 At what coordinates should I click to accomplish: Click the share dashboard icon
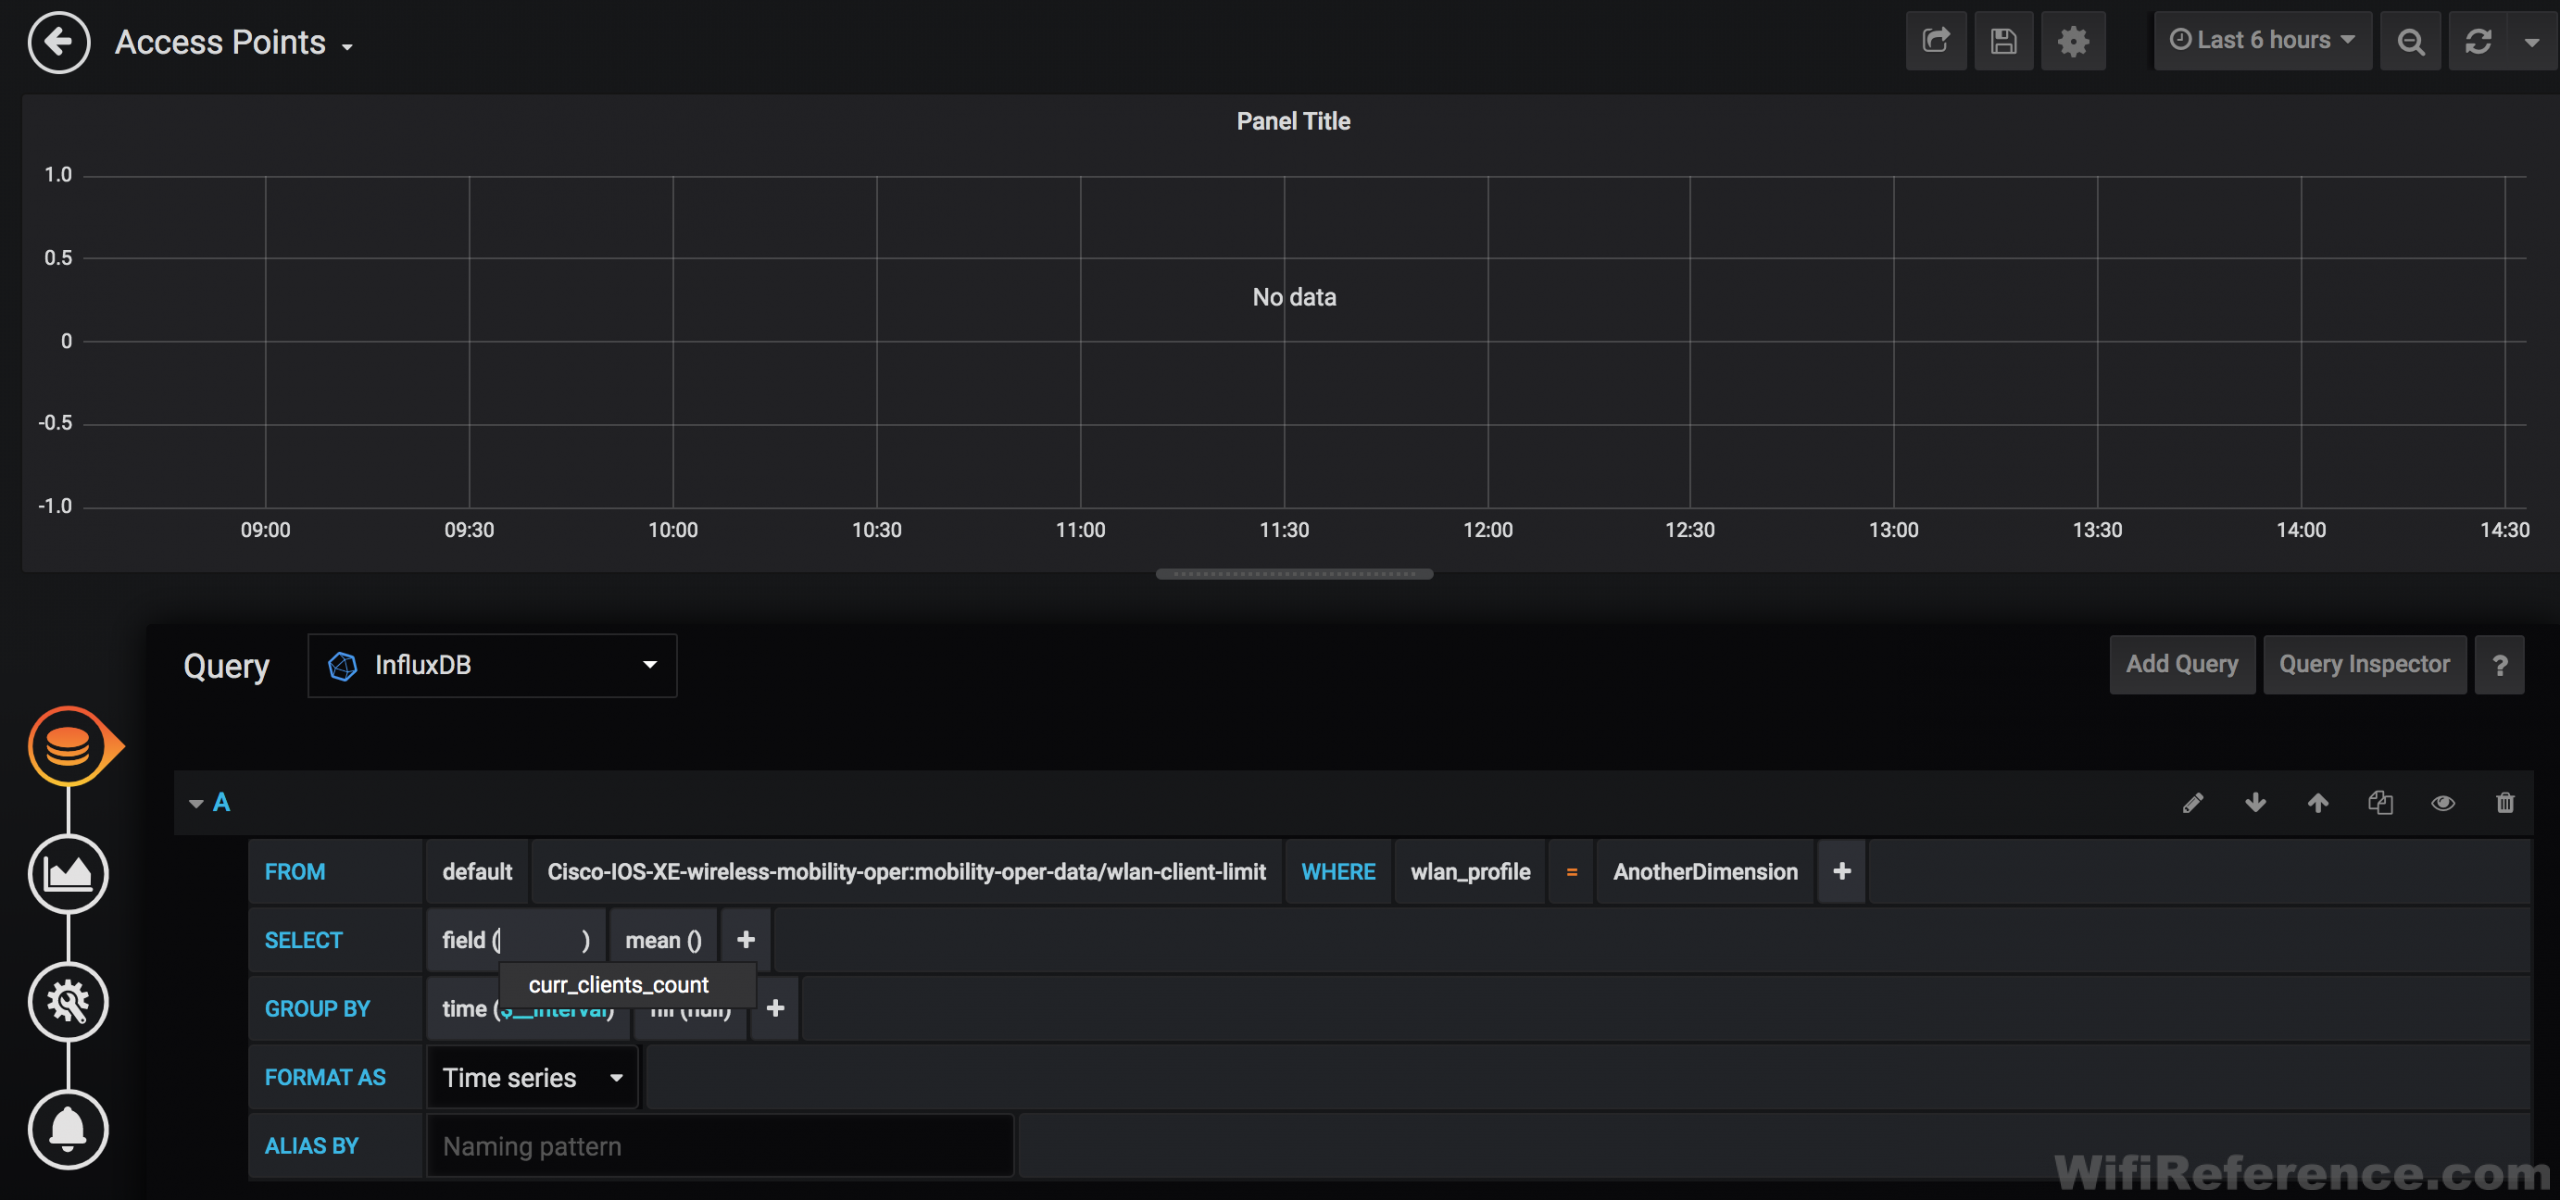1936,41
